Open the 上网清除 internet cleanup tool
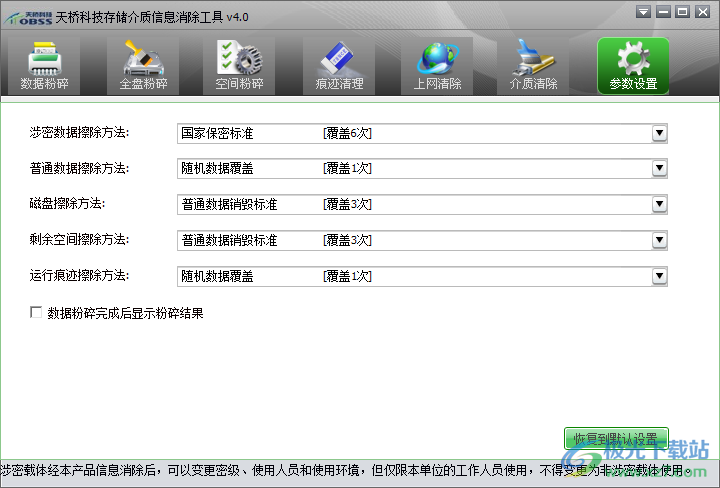 (x=437, y=66)
